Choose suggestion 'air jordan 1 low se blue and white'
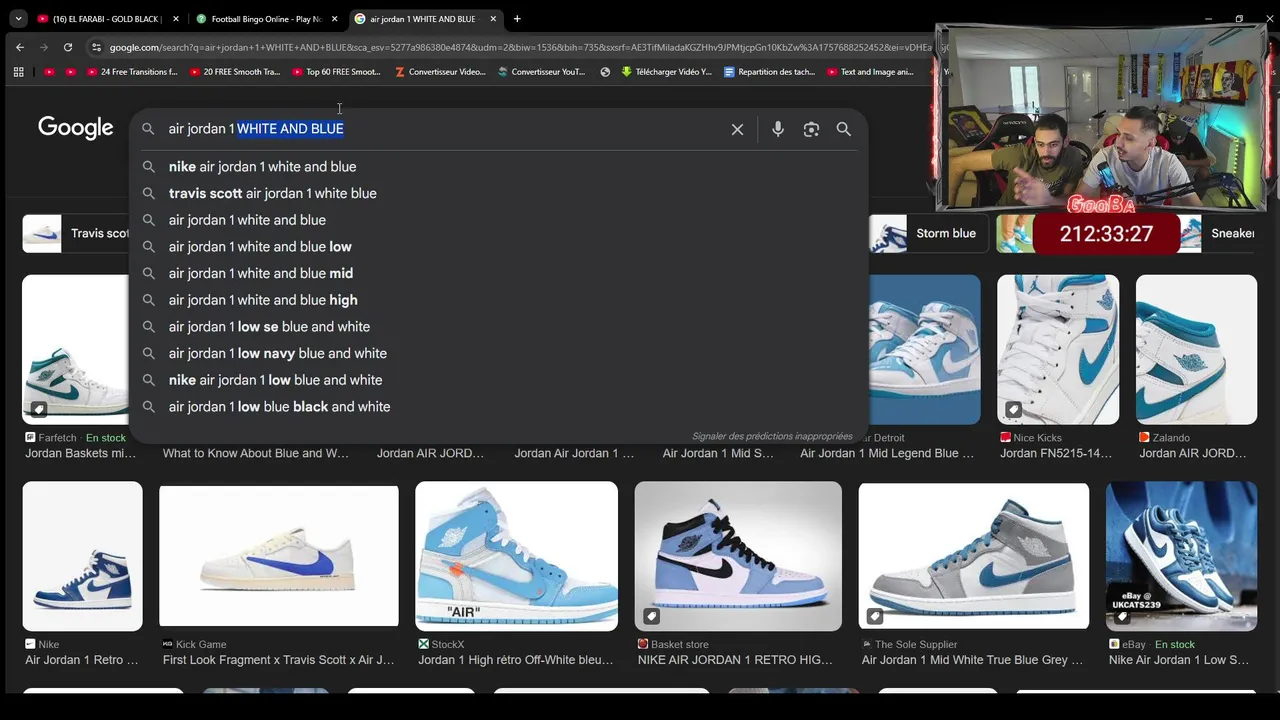 (x=498, y=327)
